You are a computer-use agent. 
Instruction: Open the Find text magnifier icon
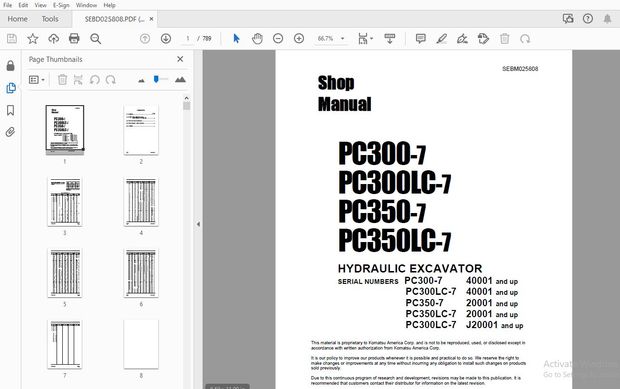tap(95, 38)
